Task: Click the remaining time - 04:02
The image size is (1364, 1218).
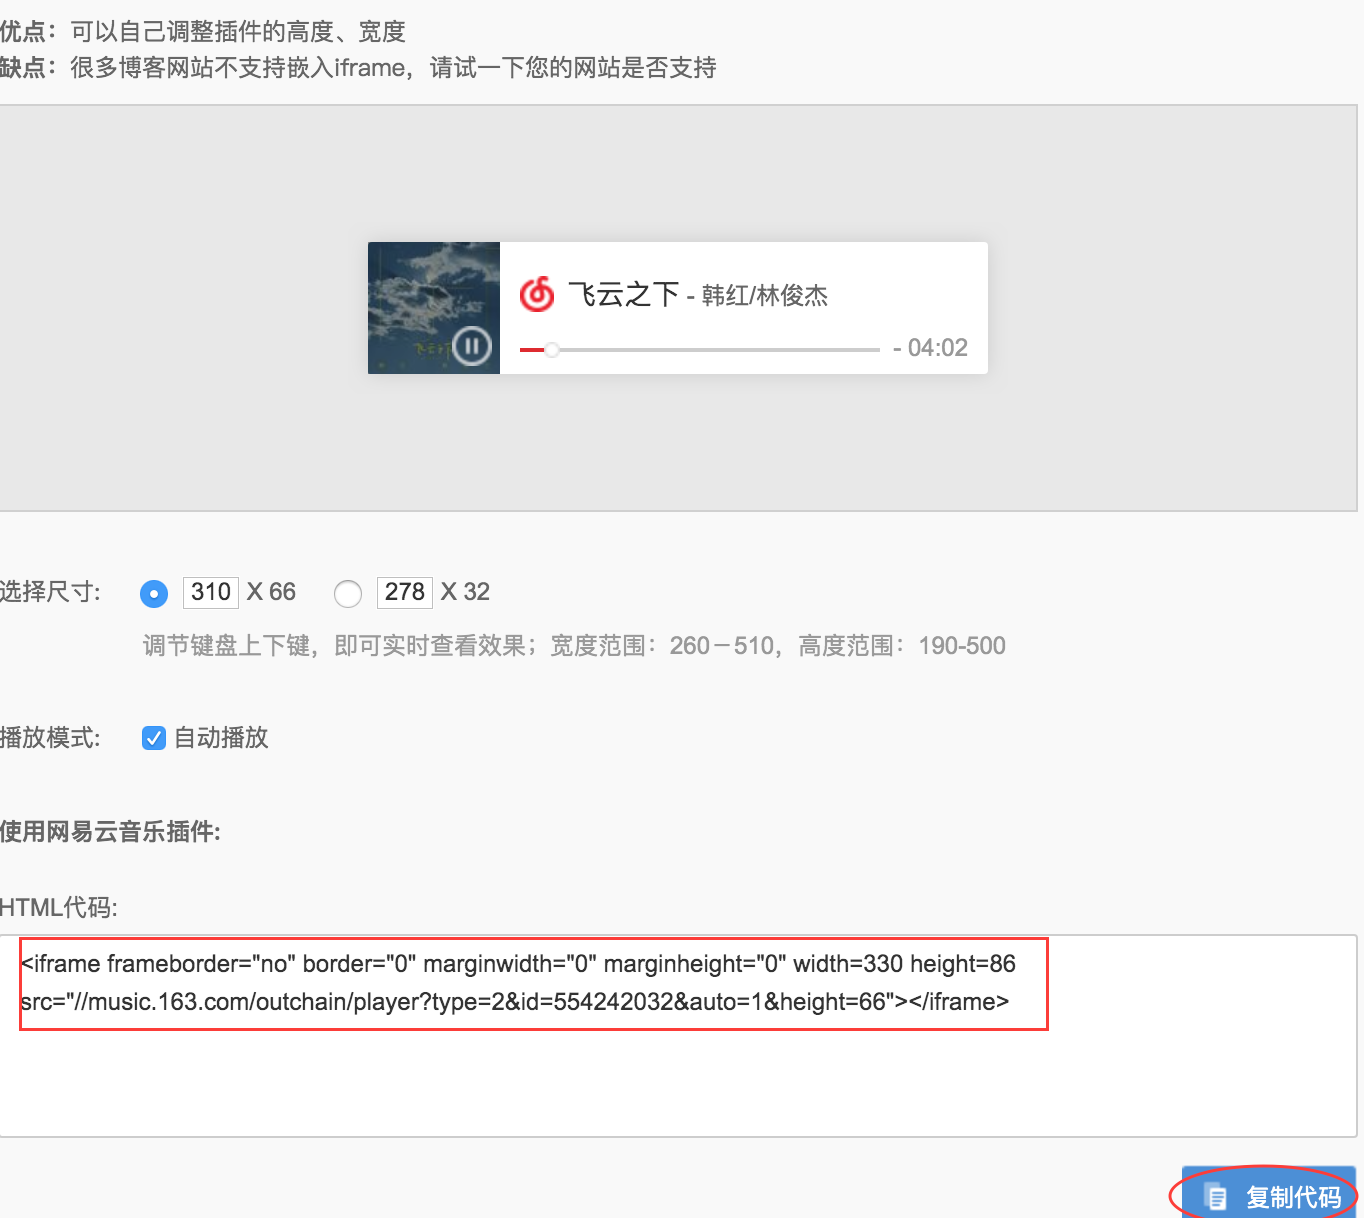Action: pyautogui.click(x=930, y=348)
